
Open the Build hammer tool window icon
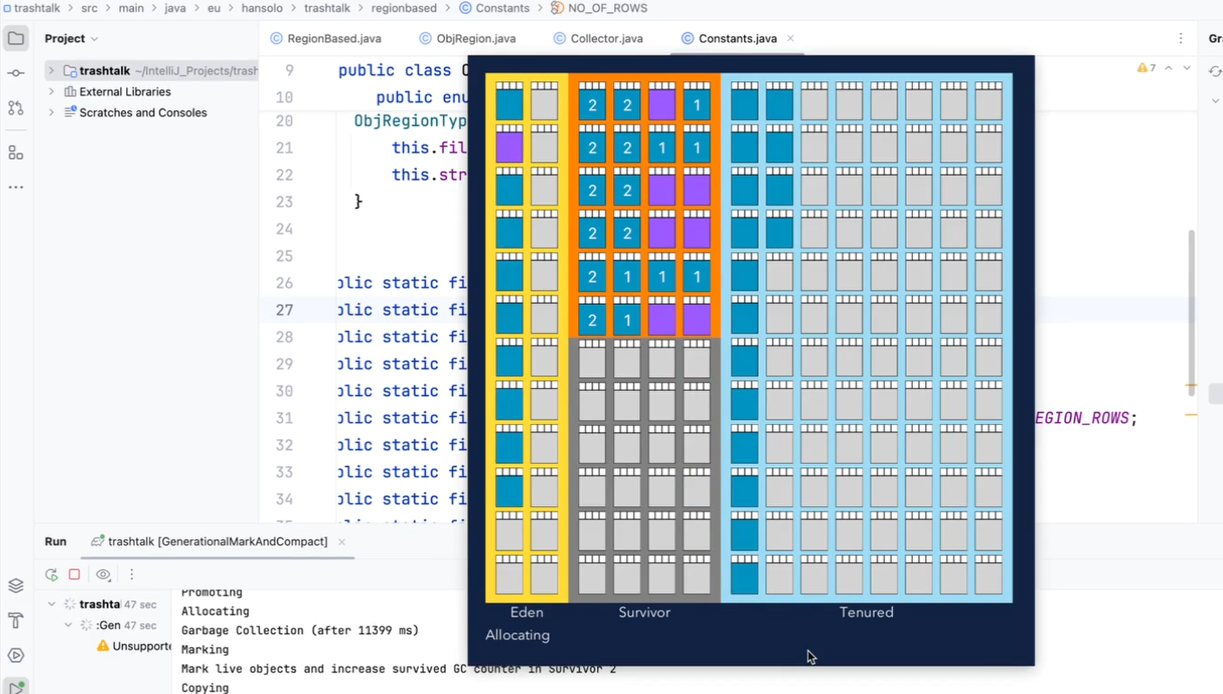click(x=16, y=621)
